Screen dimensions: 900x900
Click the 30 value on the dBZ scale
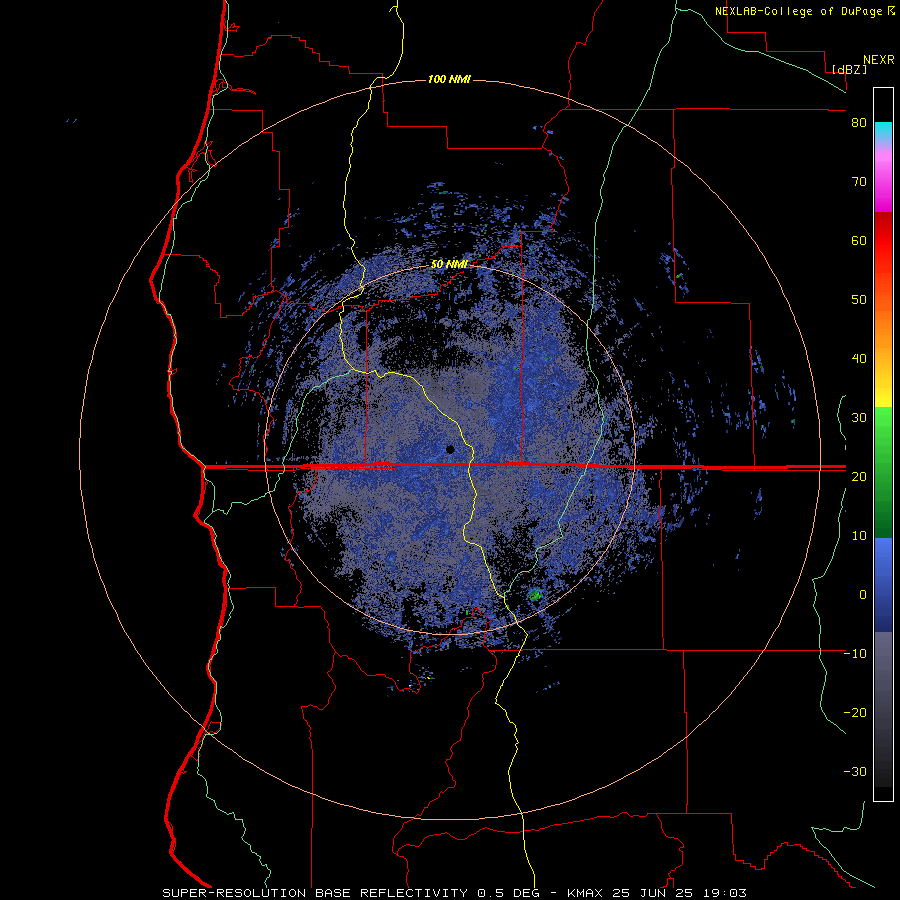click(859, 418)
